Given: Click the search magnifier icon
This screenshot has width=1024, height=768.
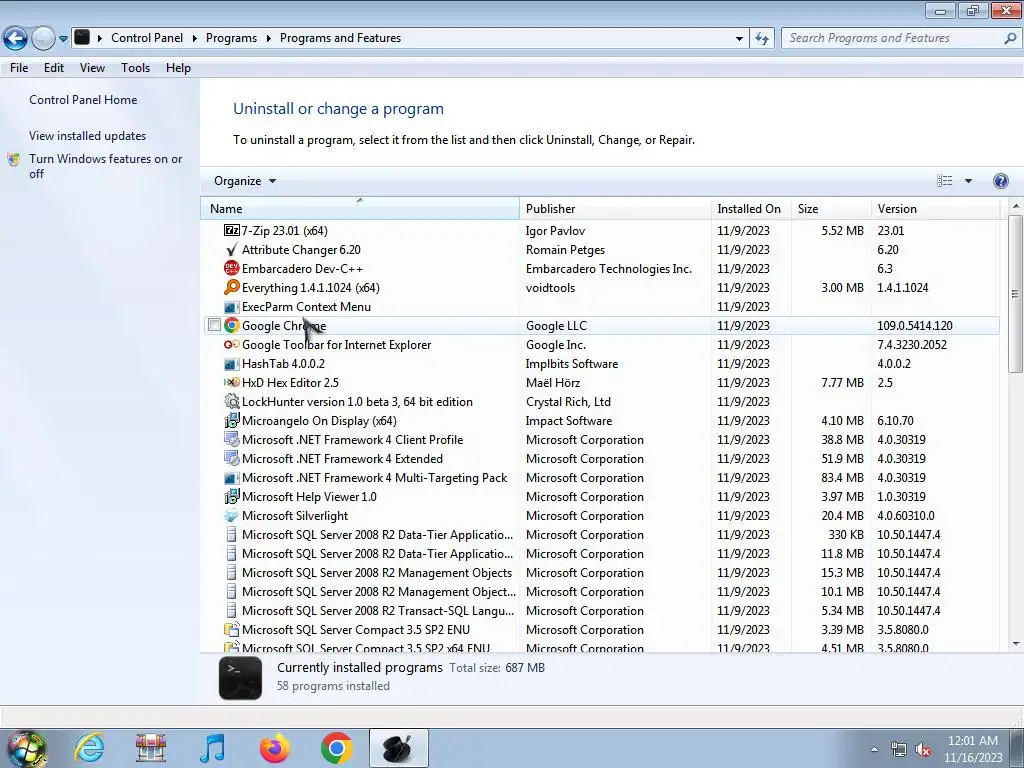Looking at the screenshot, I should tap(1010, 38).
